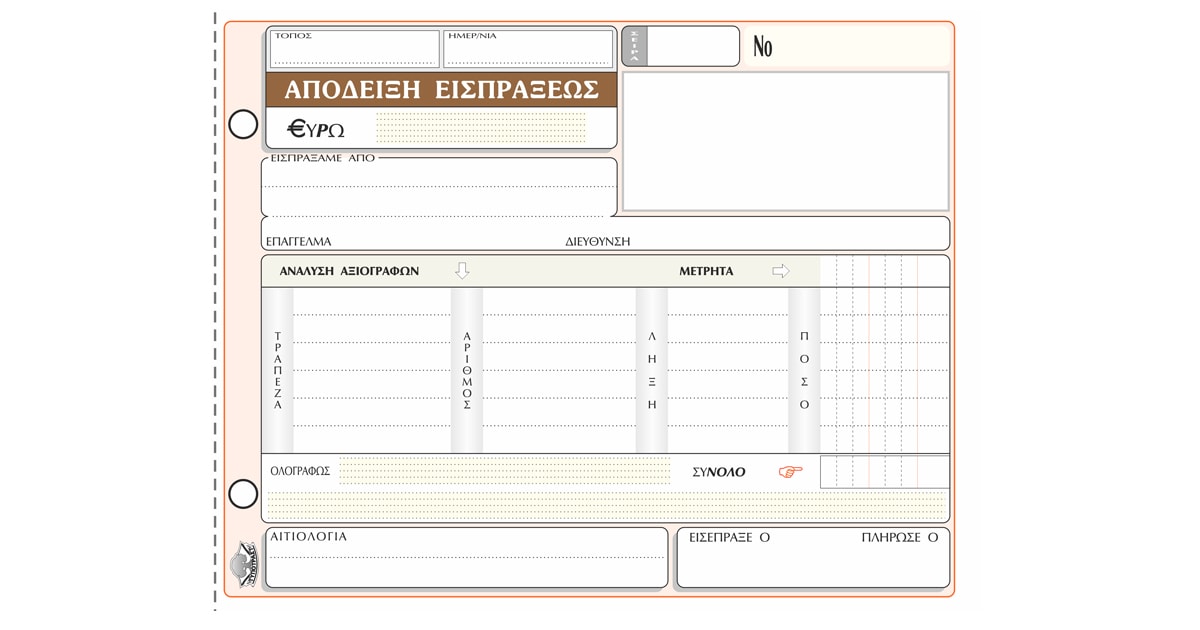Click the ΕΠΑΓΓΕΛΜΑ label
The height and width of the screenshot is (630, 1200).
[298, 242]
